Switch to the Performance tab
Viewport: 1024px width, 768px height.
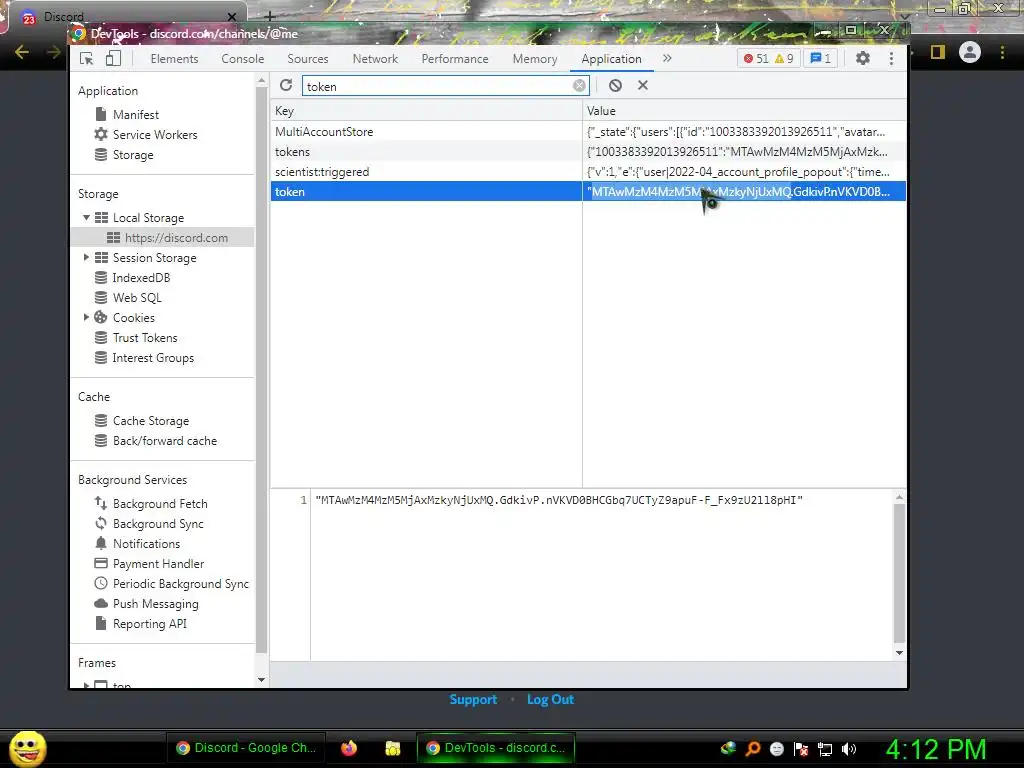pyautogui.click(x=455, y=59)
